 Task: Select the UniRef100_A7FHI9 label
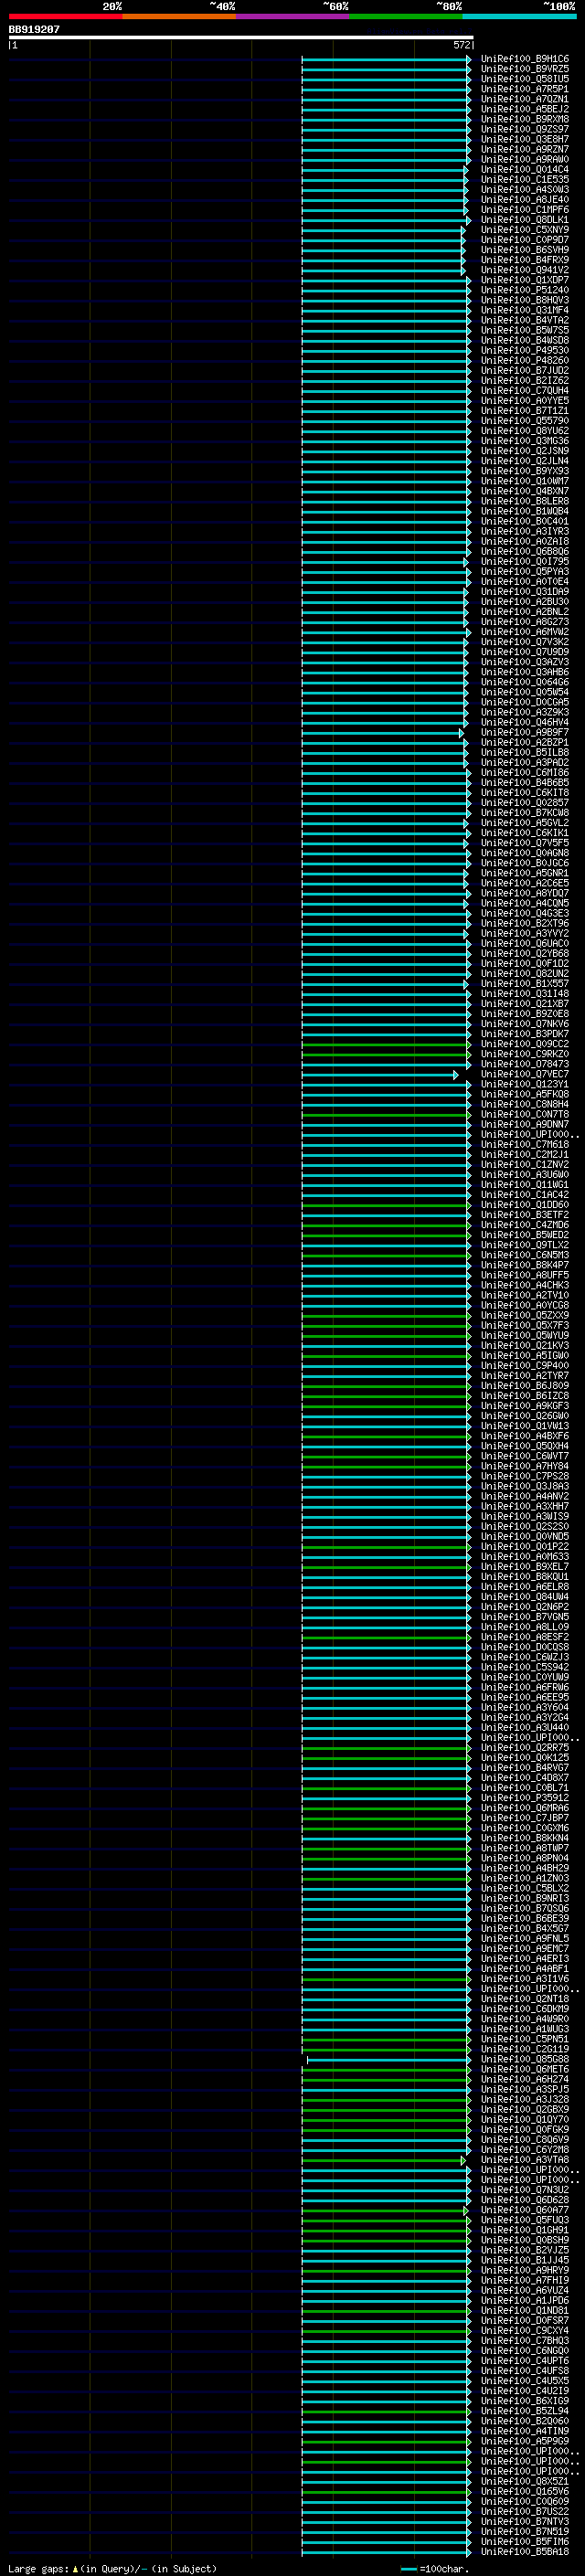[524, 2280]
